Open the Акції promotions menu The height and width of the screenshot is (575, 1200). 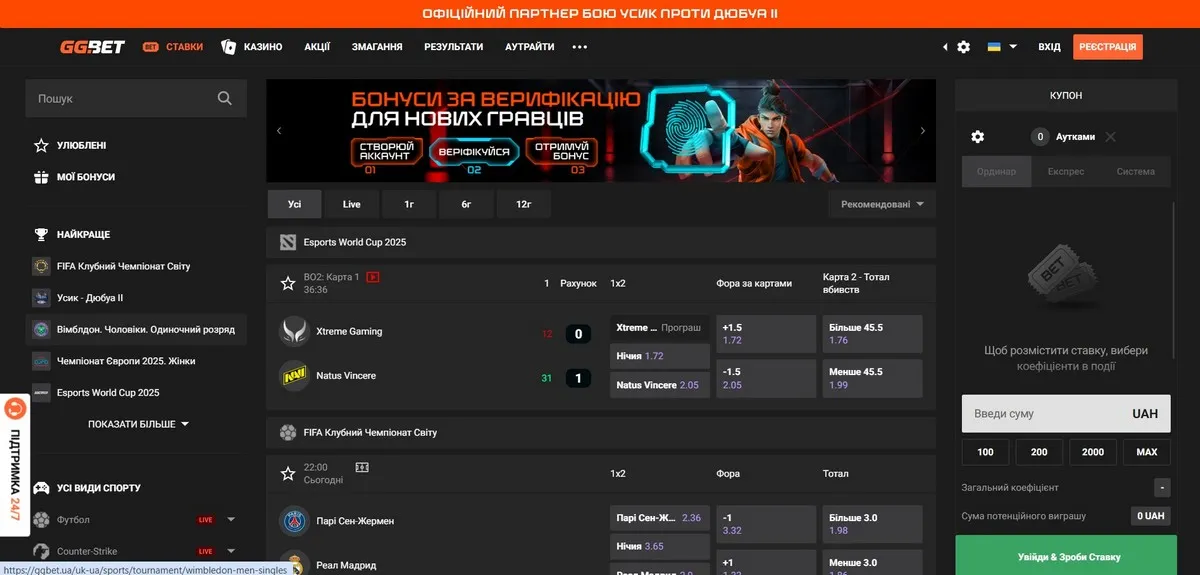coord(317,47)
